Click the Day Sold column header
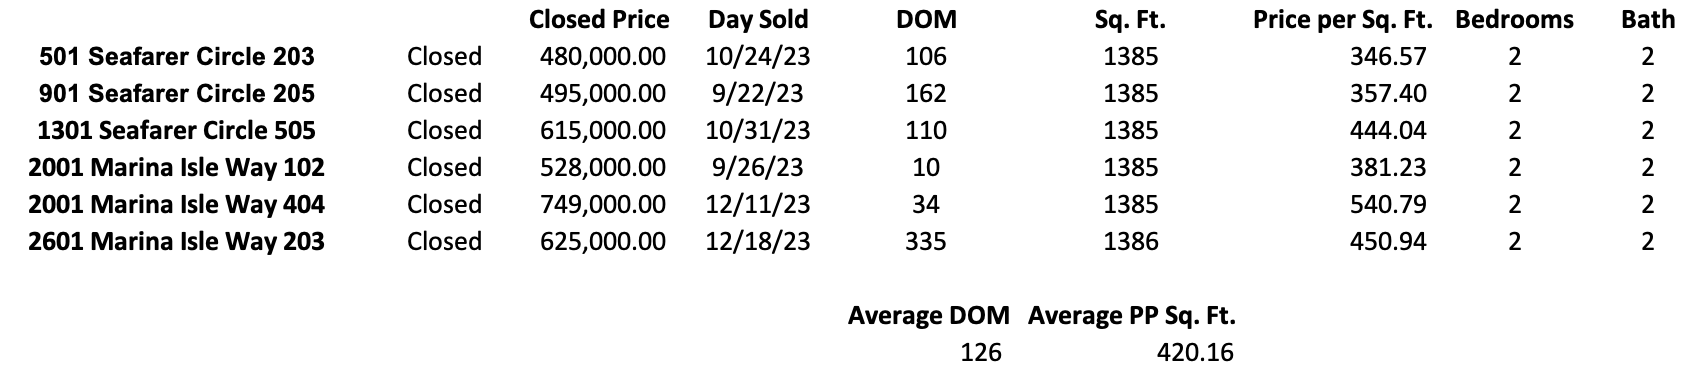 pyautogui.click(x=758, y=20)
